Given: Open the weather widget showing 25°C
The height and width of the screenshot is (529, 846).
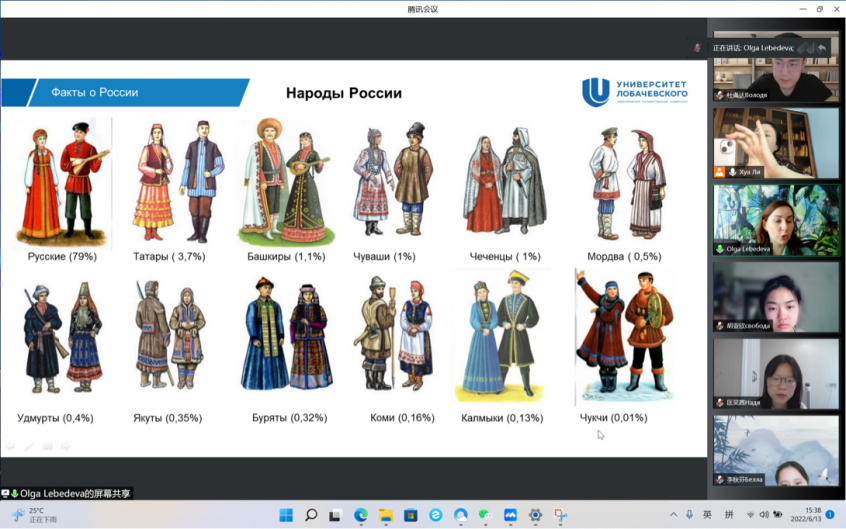Looking at the screenshot, I should click(30, 515).
